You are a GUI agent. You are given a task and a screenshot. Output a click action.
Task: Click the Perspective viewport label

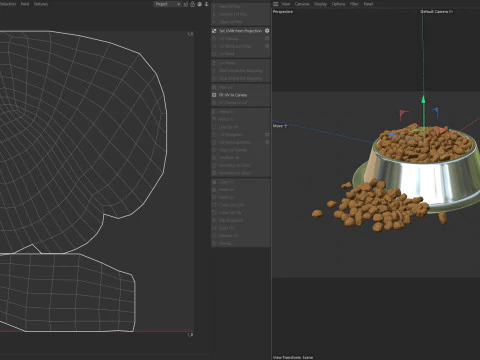pos(283,12)
